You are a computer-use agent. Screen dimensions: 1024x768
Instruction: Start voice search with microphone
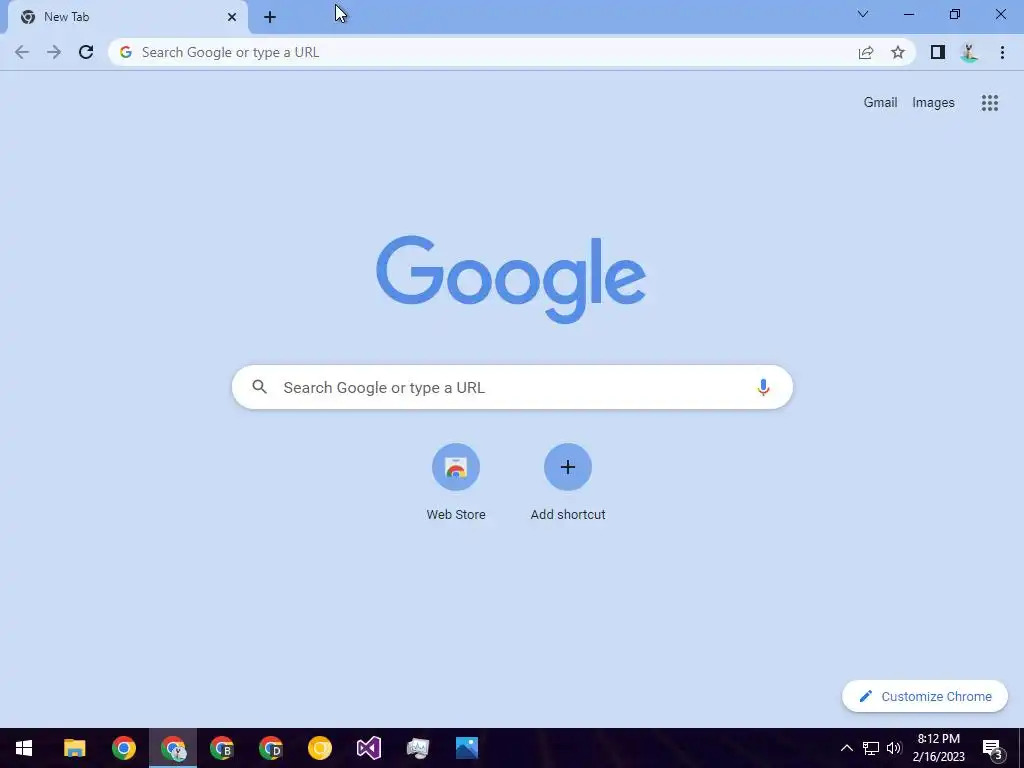[x=763, y=387]
